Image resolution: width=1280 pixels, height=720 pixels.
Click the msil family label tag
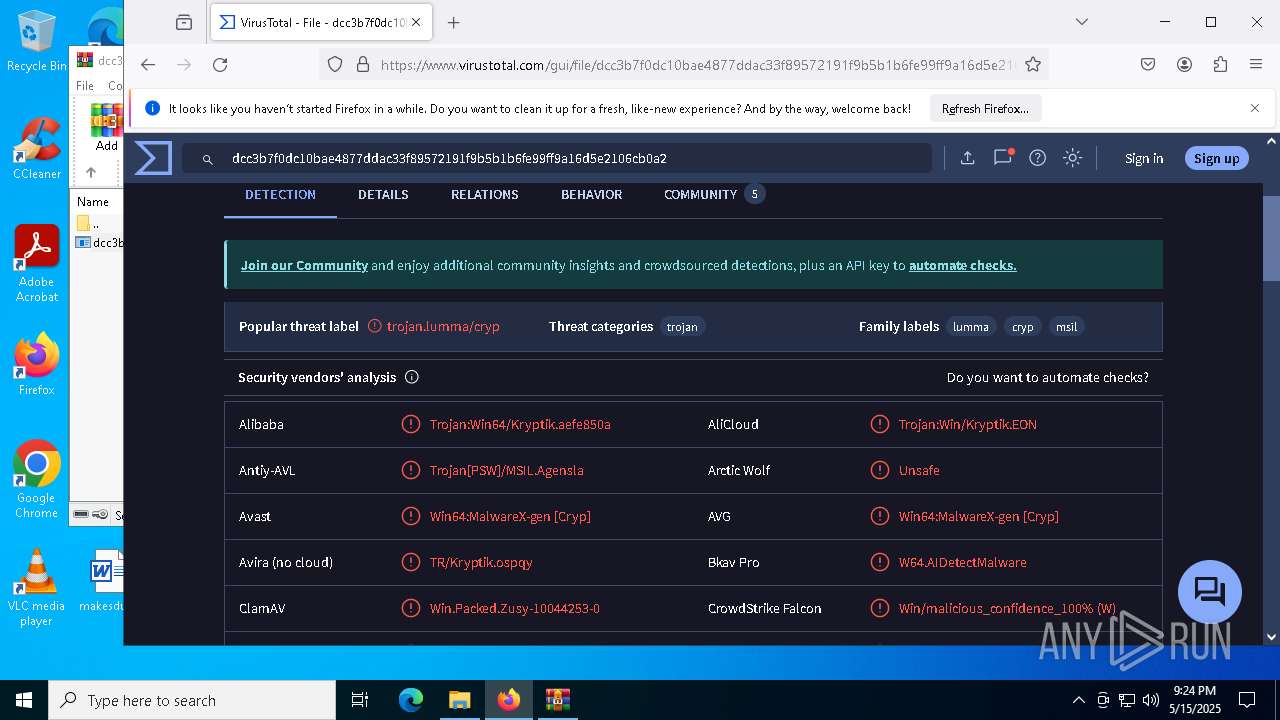tap(1066, 326)
